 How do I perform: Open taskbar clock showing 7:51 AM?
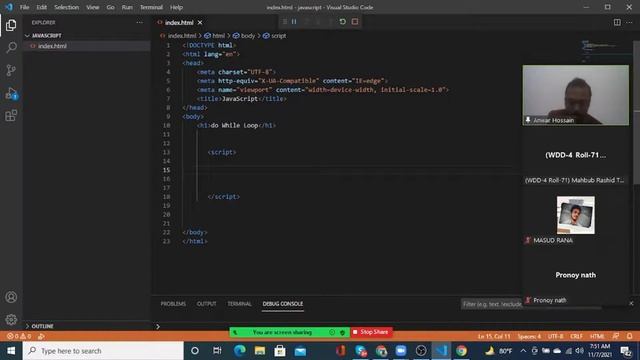(x=600, y=351)
